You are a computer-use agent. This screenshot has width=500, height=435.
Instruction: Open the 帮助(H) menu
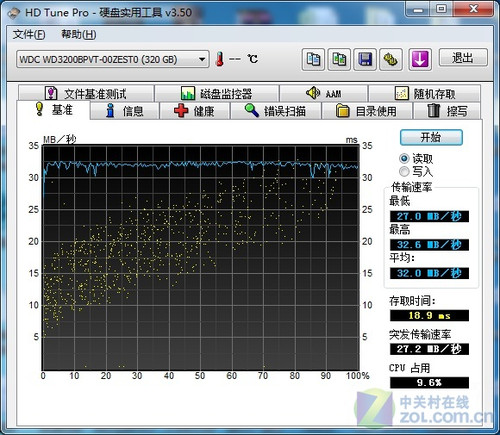(x=79, y=34)
